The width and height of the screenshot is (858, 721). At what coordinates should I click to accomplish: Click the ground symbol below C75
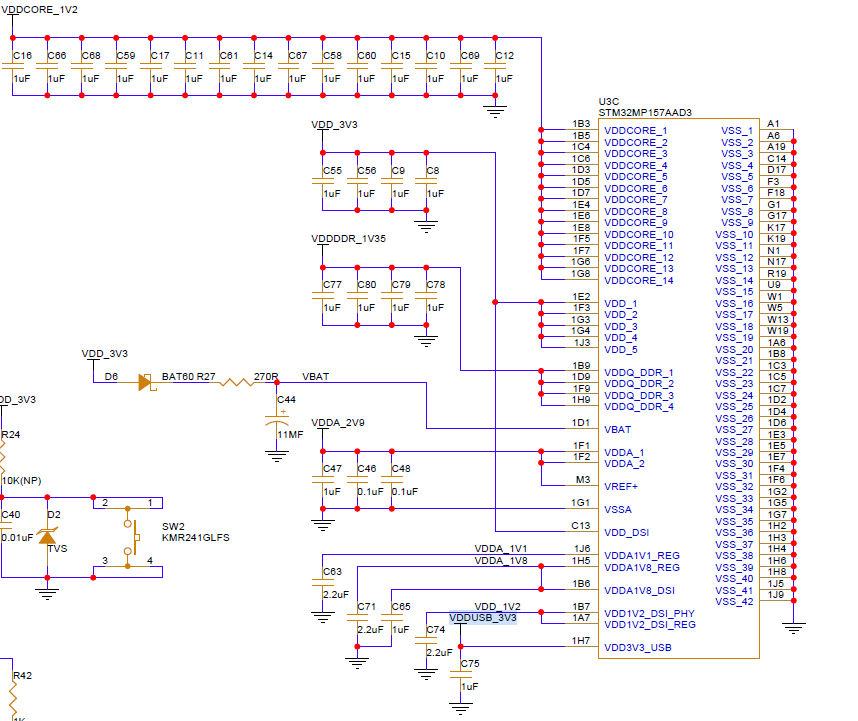pyautogui.click(x=461, y=709)
